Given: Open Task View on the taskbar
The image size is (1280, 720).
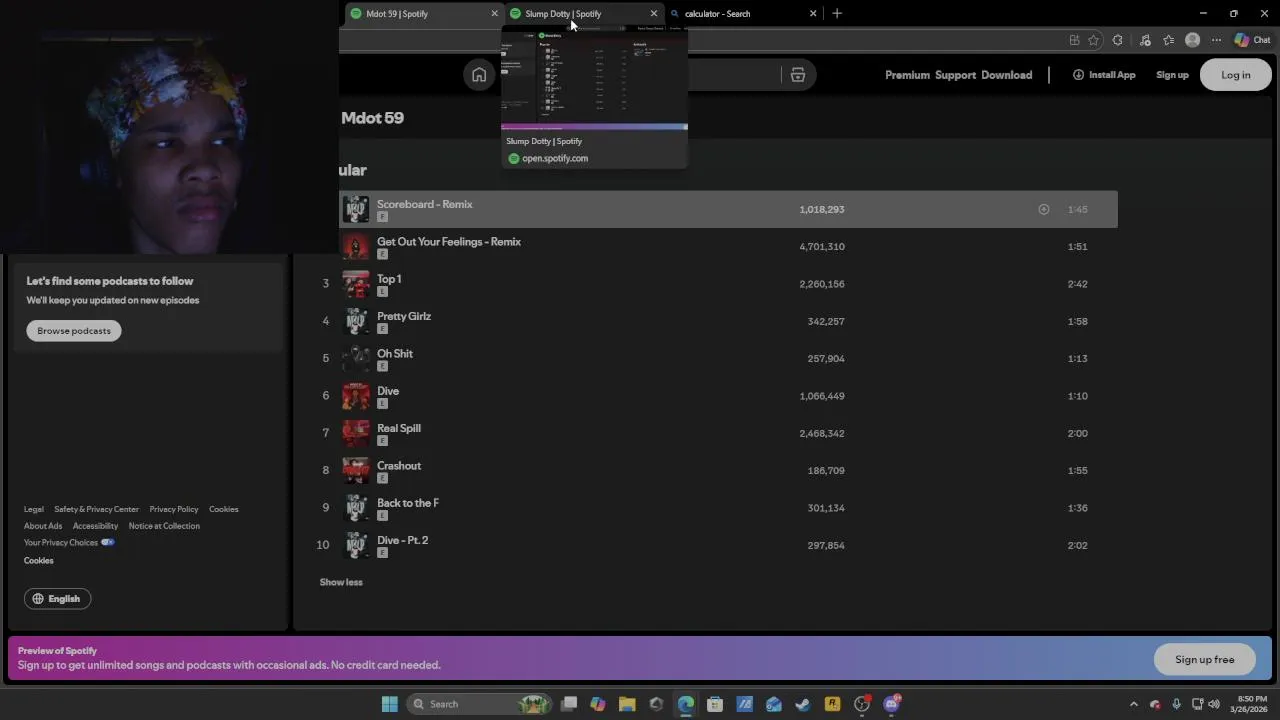Looking at the screenshot, I should tap(569, 704).
